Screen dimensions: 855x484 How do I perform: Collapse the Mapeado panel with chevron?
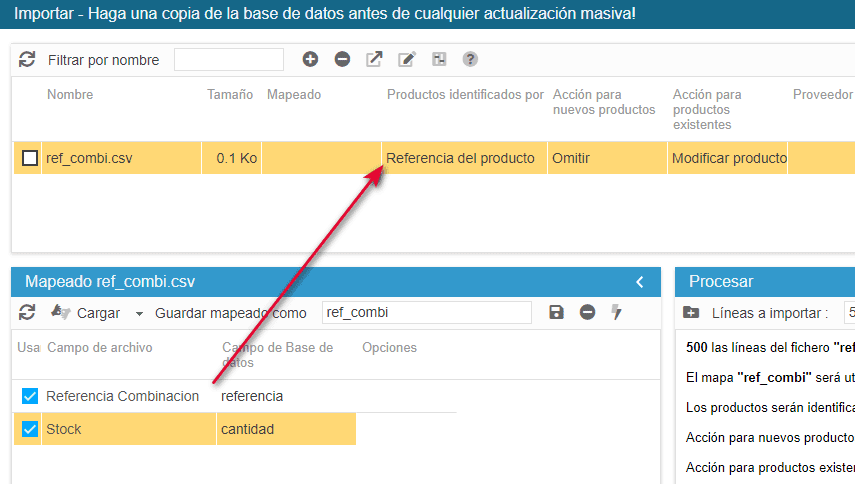point(640,282)
